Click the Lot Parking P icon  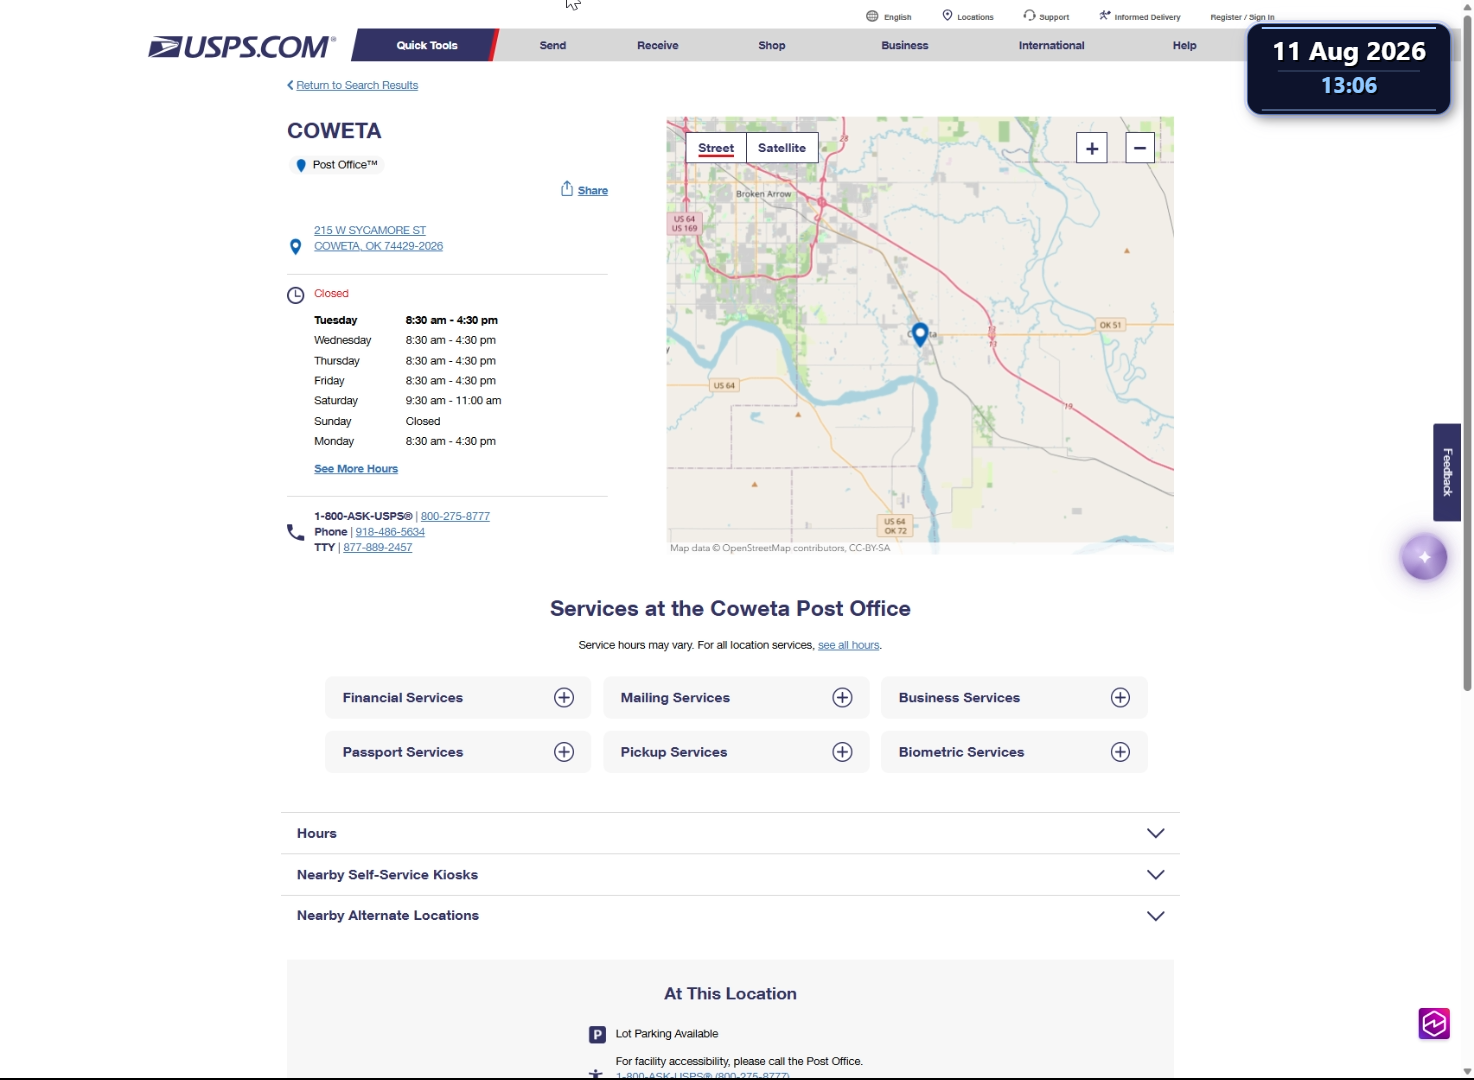click(597, 1035)
